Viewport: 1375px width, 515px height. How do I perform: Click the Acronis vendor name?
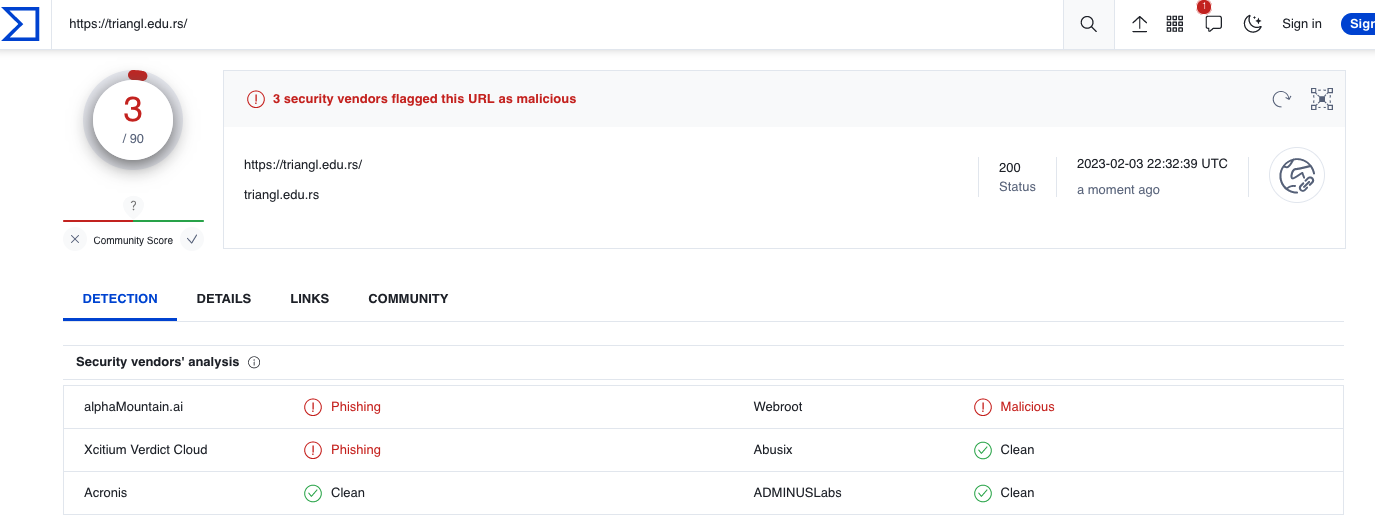click(x=106, y=493)
